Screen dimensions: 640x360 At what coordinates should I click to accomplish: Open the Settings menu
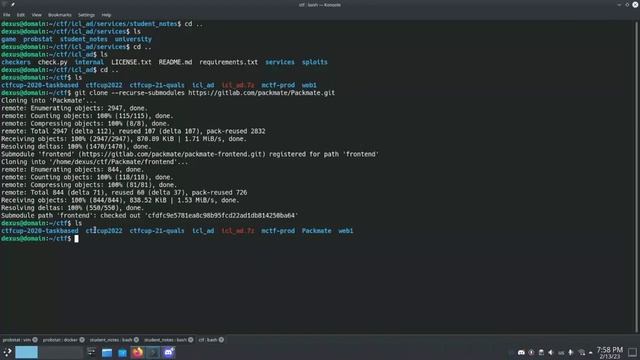click(86, 15)
